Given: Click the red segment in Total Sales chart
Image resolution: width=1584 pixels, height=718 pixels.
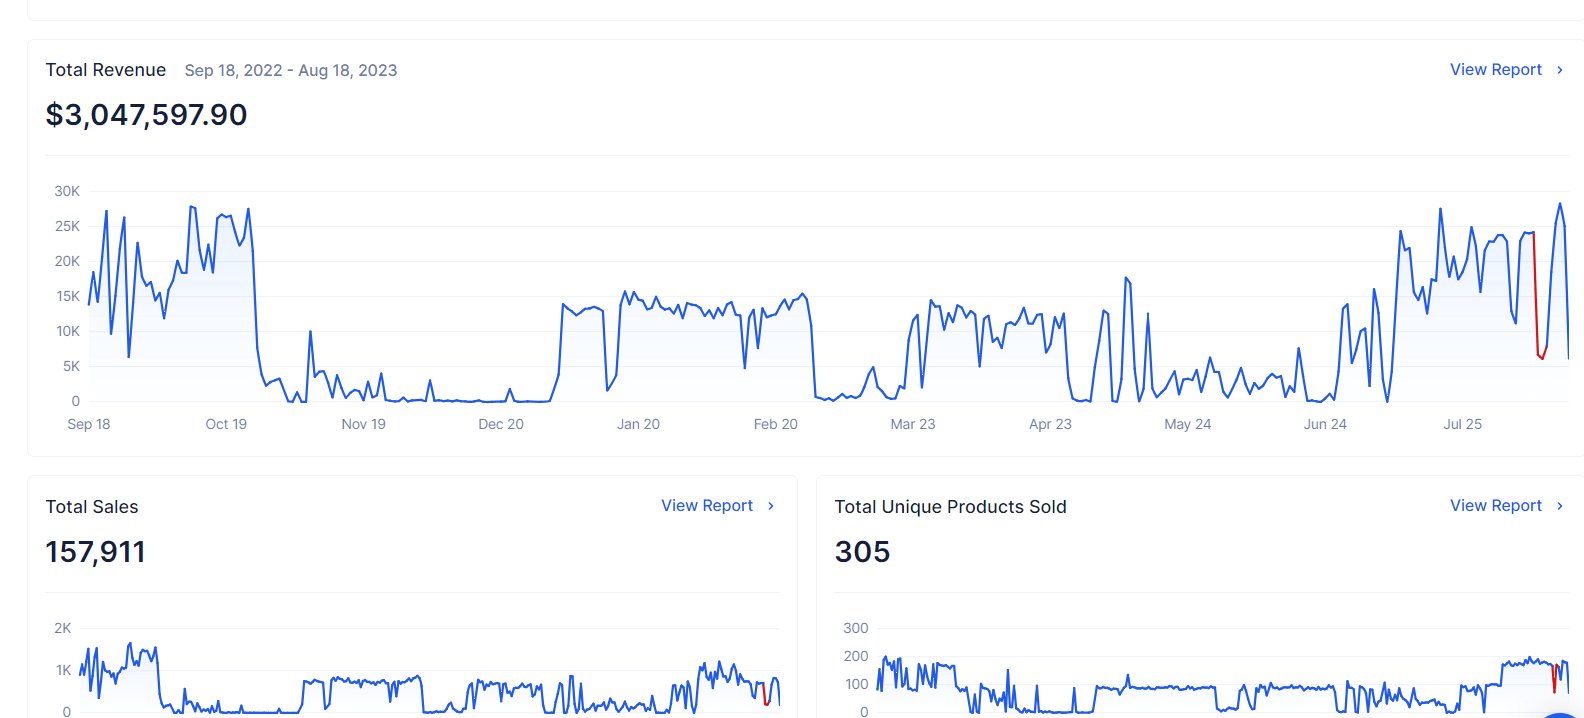Looking at the screenshot, I should pos(765,695).
